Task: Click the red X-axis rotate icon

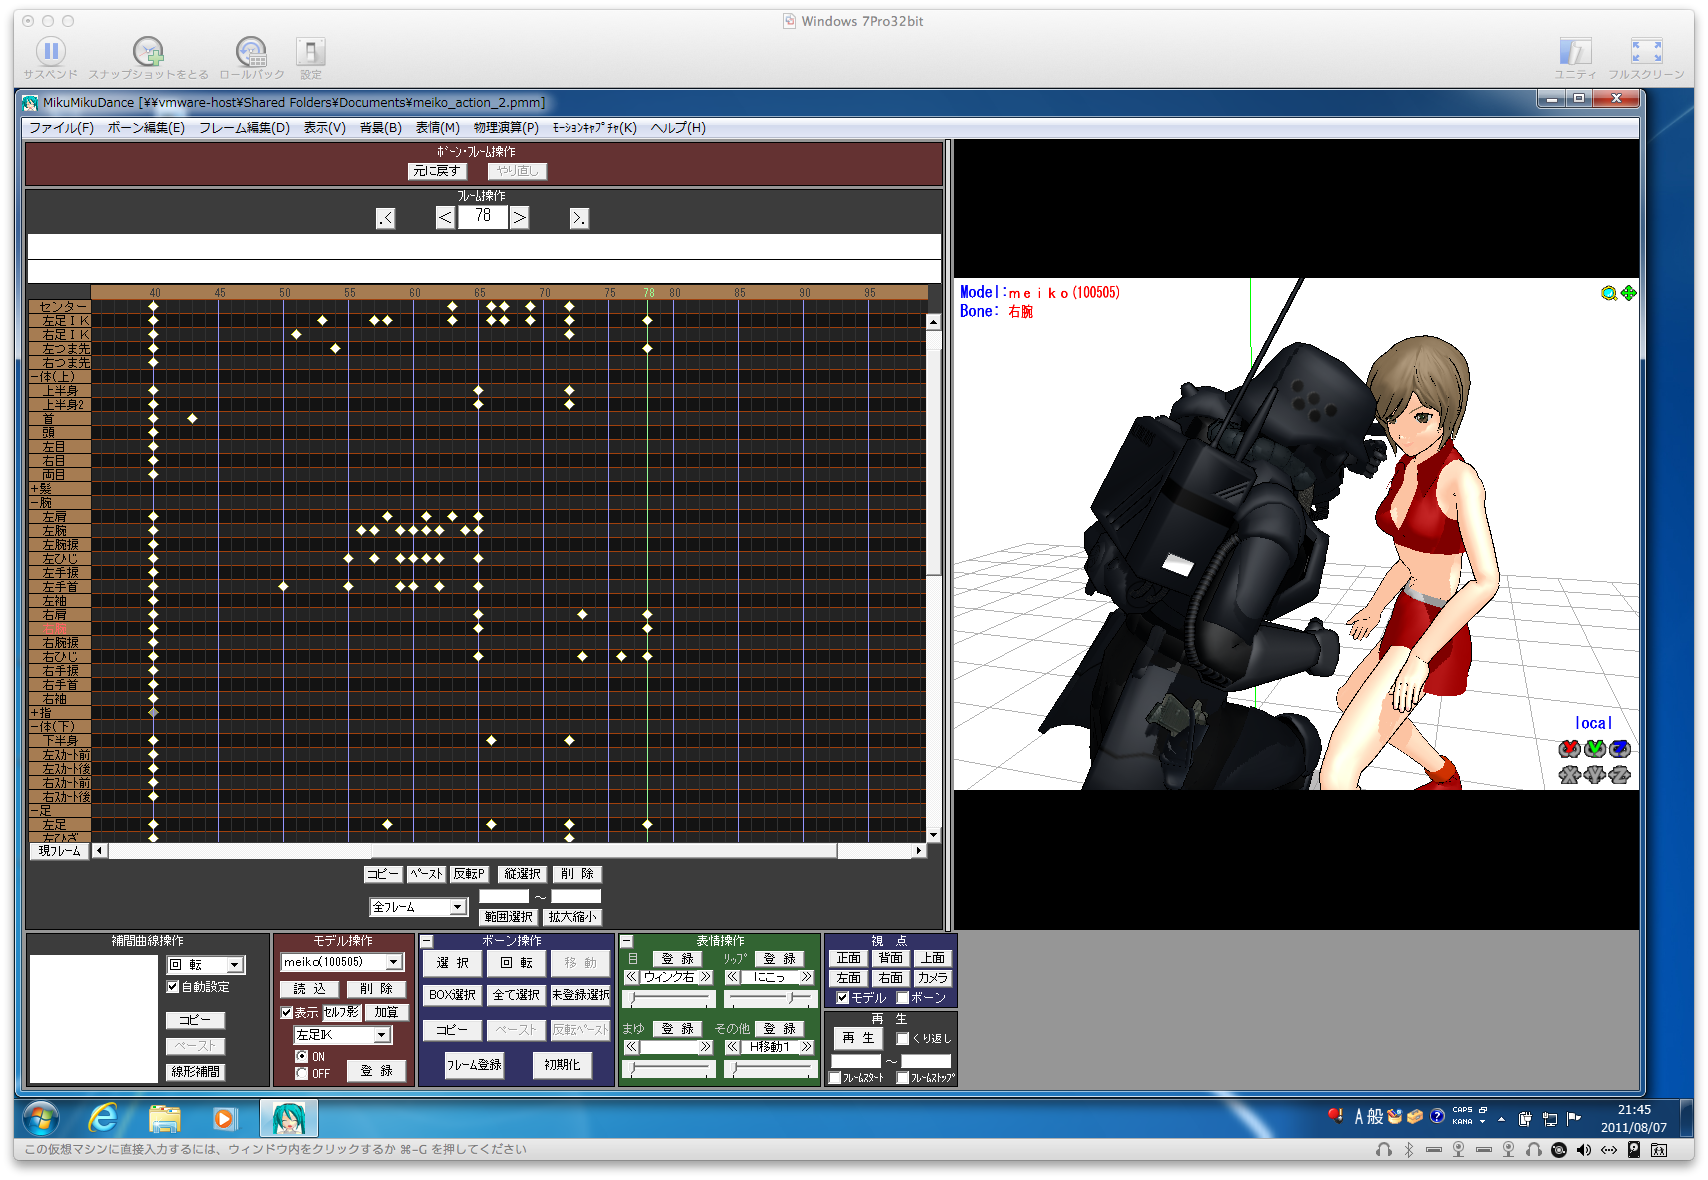Action: coord(1569,749)
